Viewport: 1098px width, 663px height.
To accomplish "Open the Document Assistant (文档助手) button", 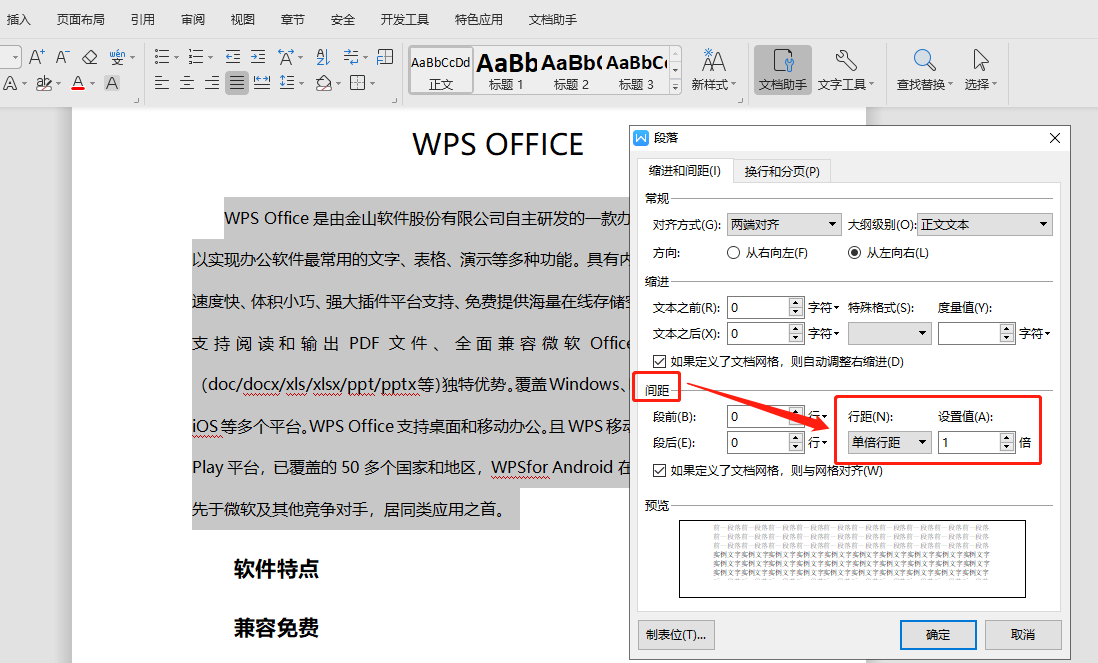I will pyautogui.click(x=783, y=69).
